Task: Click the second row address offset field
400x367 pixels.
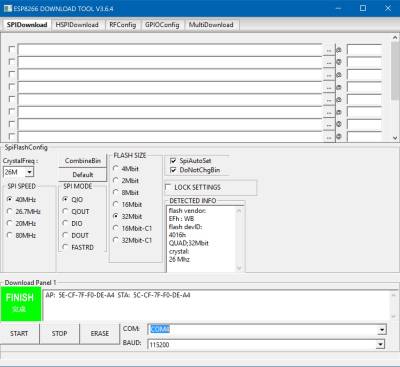Action: 364,62
